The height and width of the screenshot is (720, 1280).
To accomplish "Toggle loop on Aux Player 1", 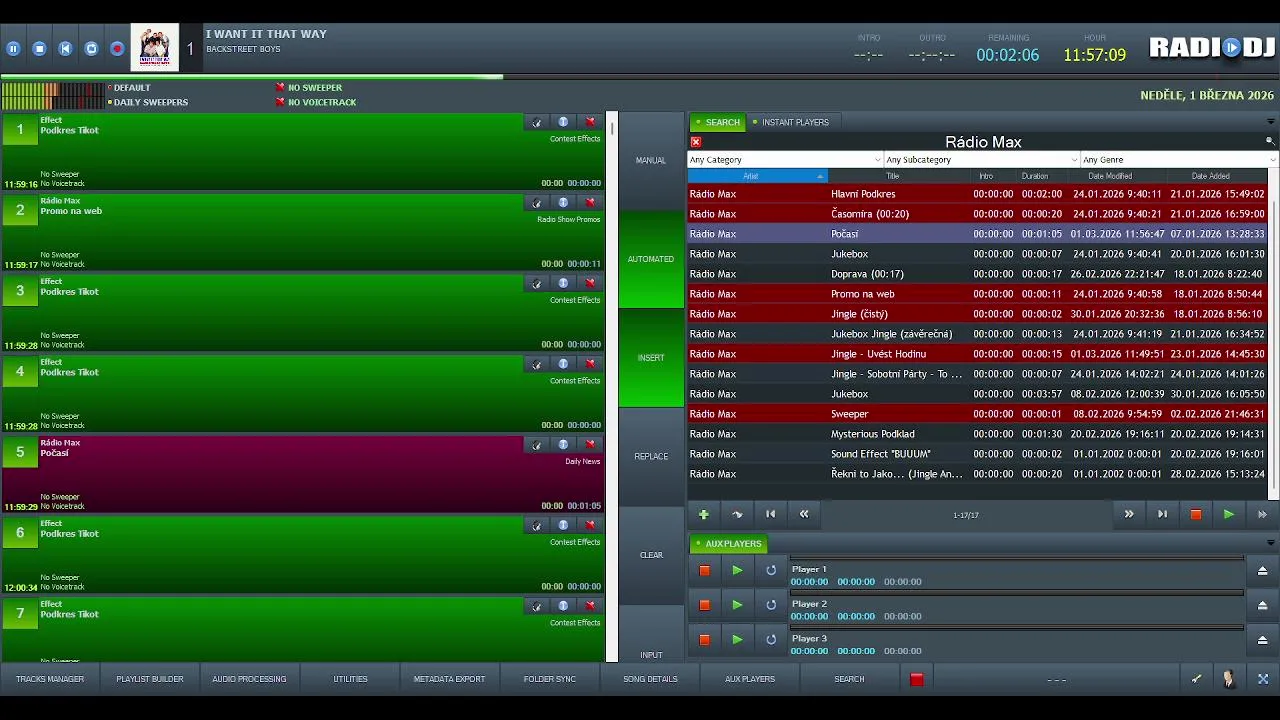I will click(x=771, y=571).
